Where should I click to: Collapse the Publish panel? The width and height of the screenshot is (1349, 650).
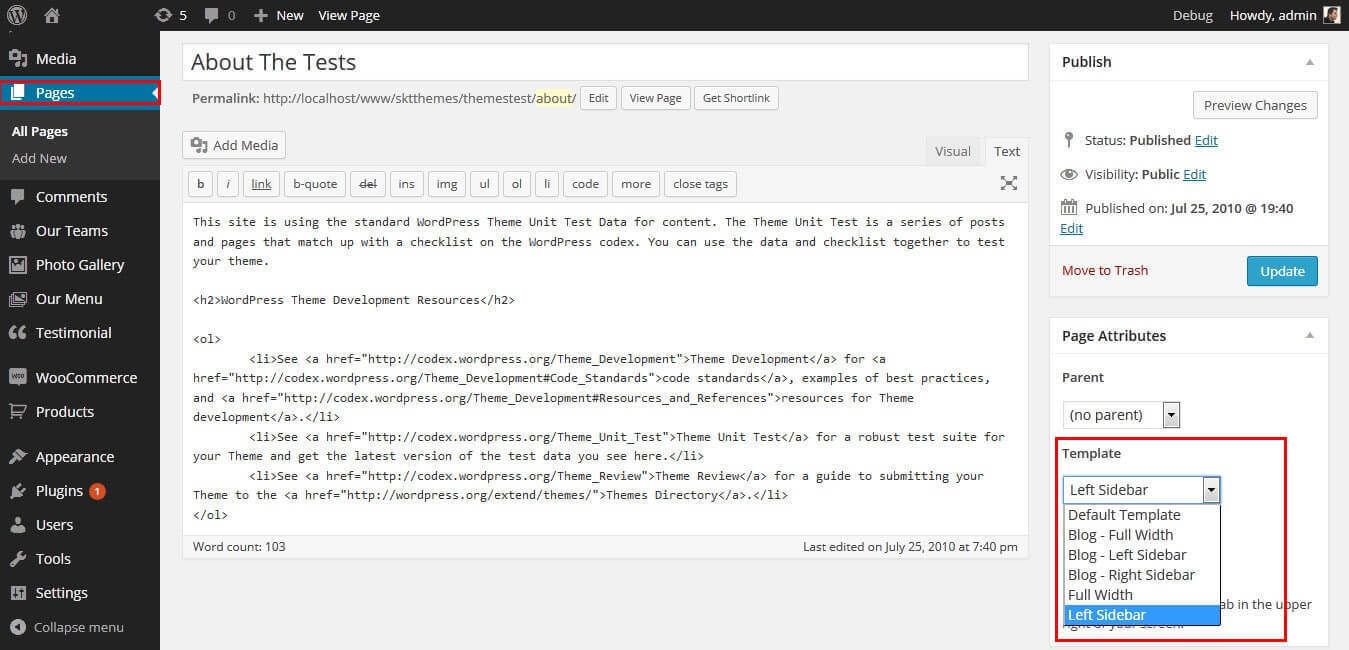click(1309, 62)
